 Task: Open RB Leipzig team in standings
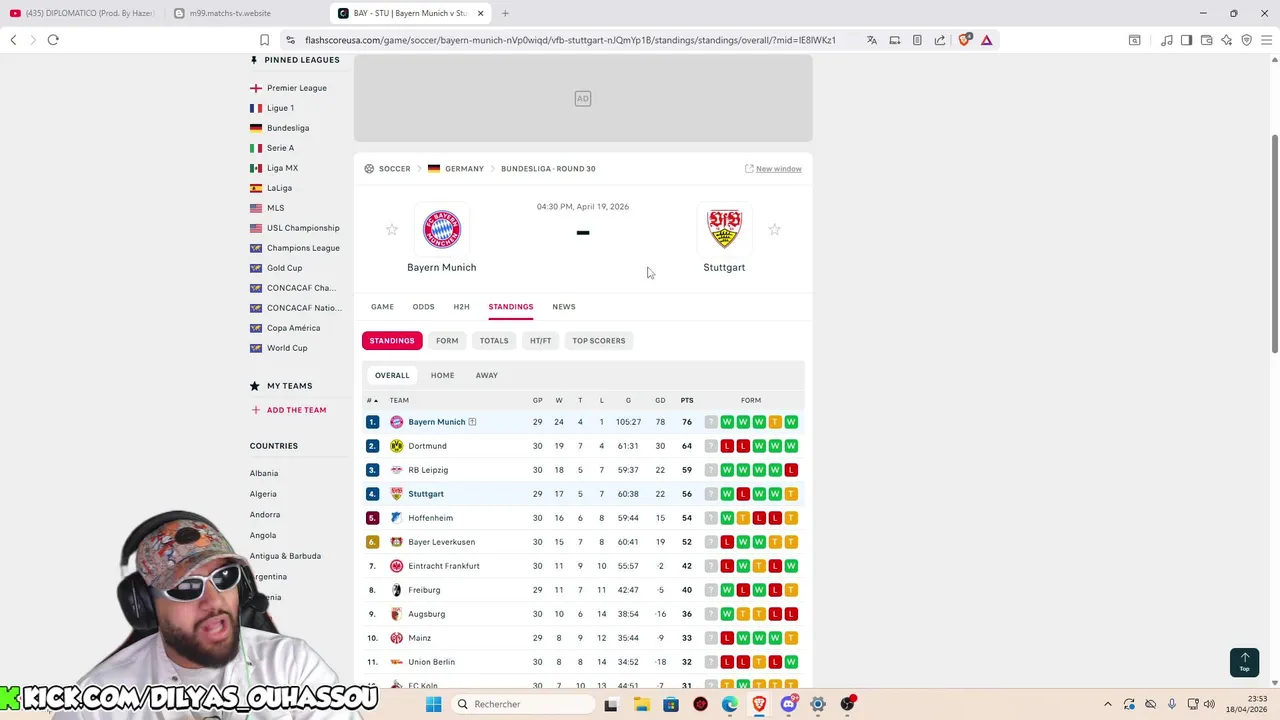(428, 470)
